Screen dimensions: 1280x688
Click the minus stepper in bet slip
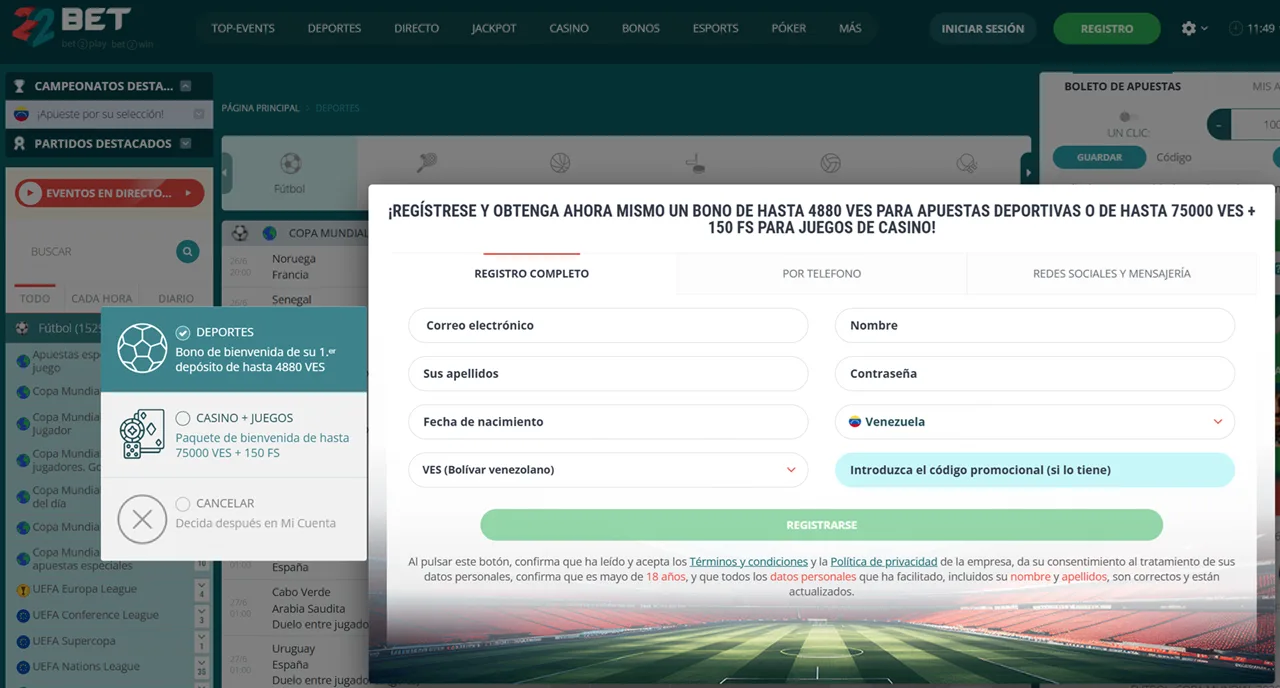tap(1219, 125)
